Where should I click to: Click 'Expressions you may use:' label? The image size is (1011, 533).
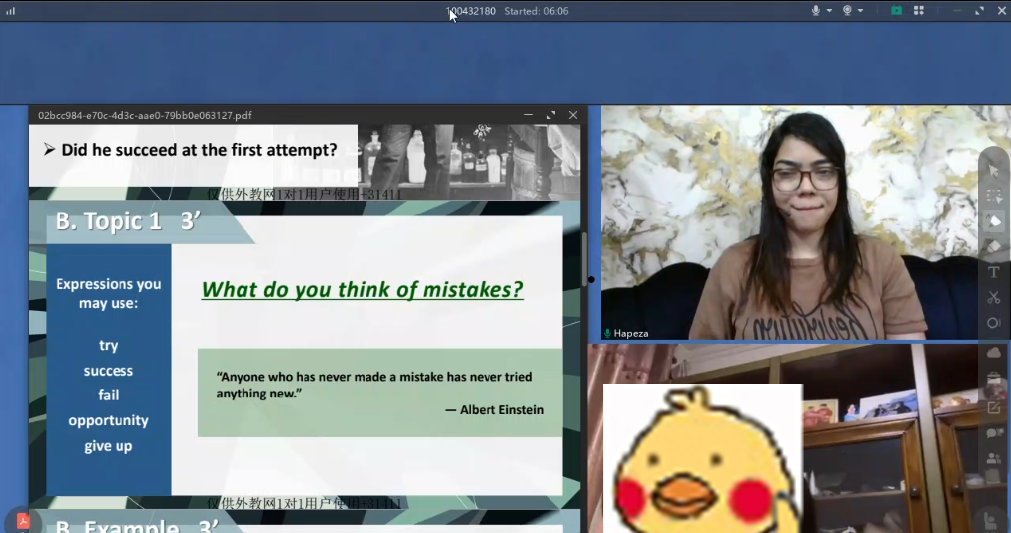108,293
